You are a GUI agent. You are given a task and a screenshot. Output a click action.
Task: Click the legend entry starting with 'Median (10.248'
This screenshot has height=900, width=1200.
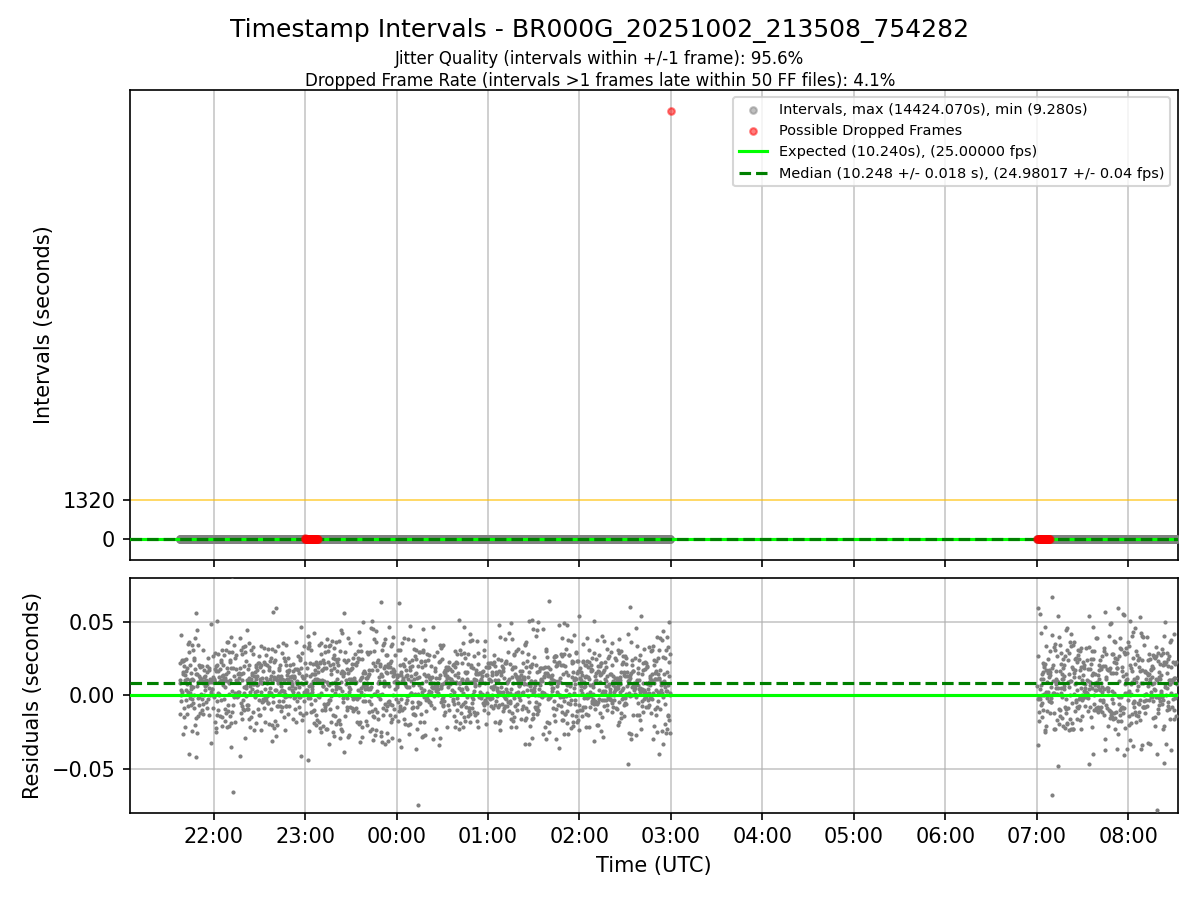(971, 173)
